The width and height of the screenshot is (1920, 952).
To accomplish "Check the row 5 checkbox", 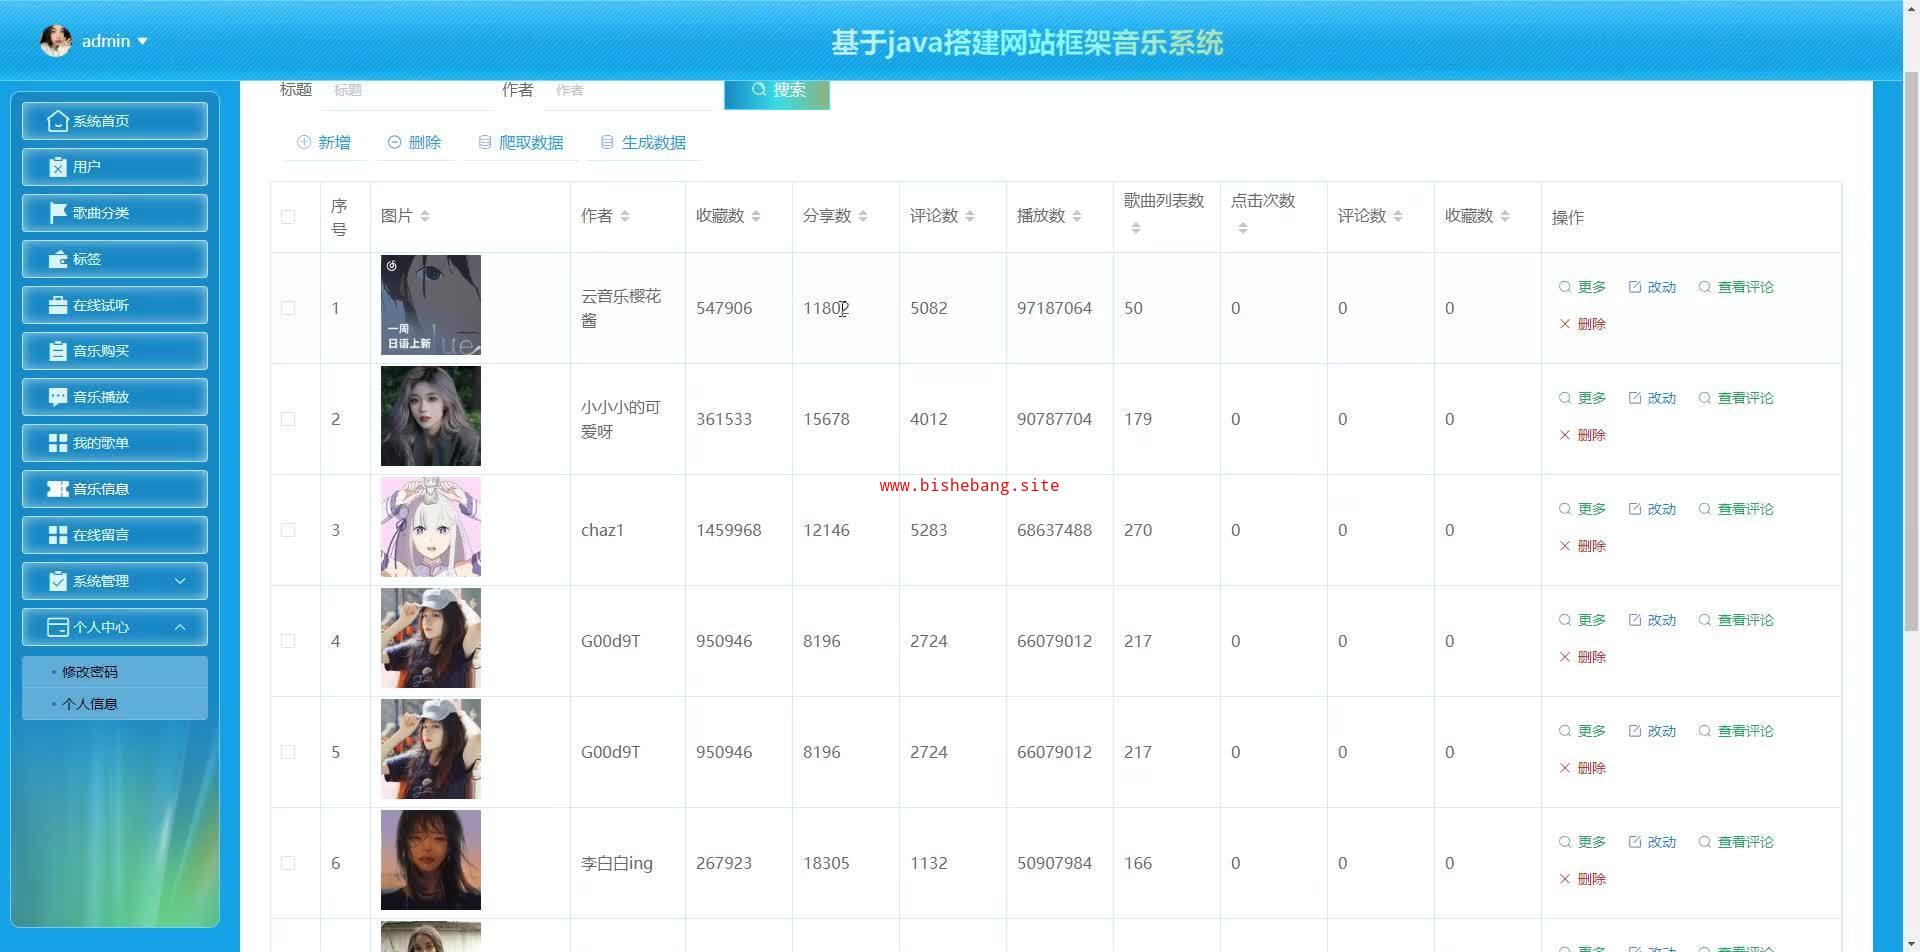I will [288, 752].
